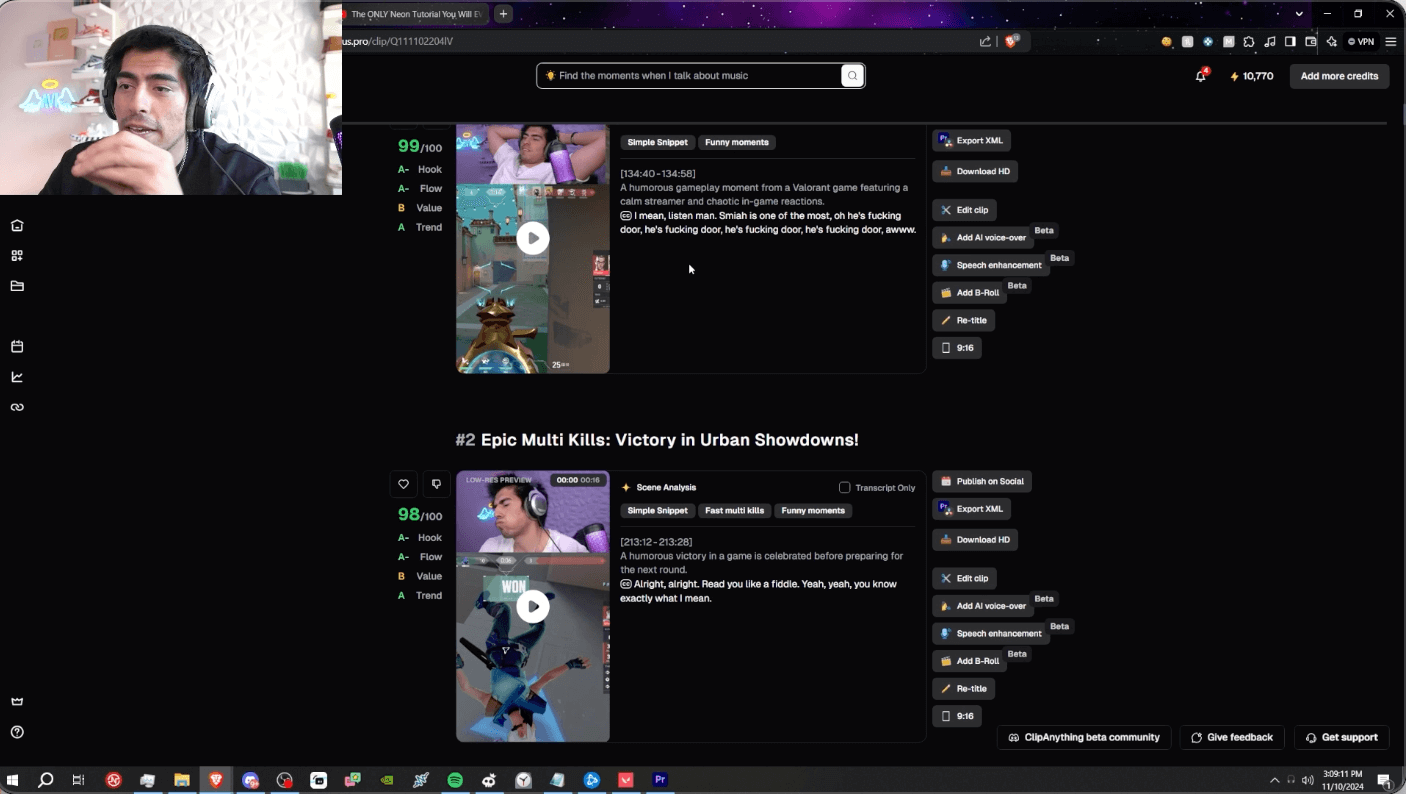
Task: Click Get support button
Action: tap(1341, 738)
